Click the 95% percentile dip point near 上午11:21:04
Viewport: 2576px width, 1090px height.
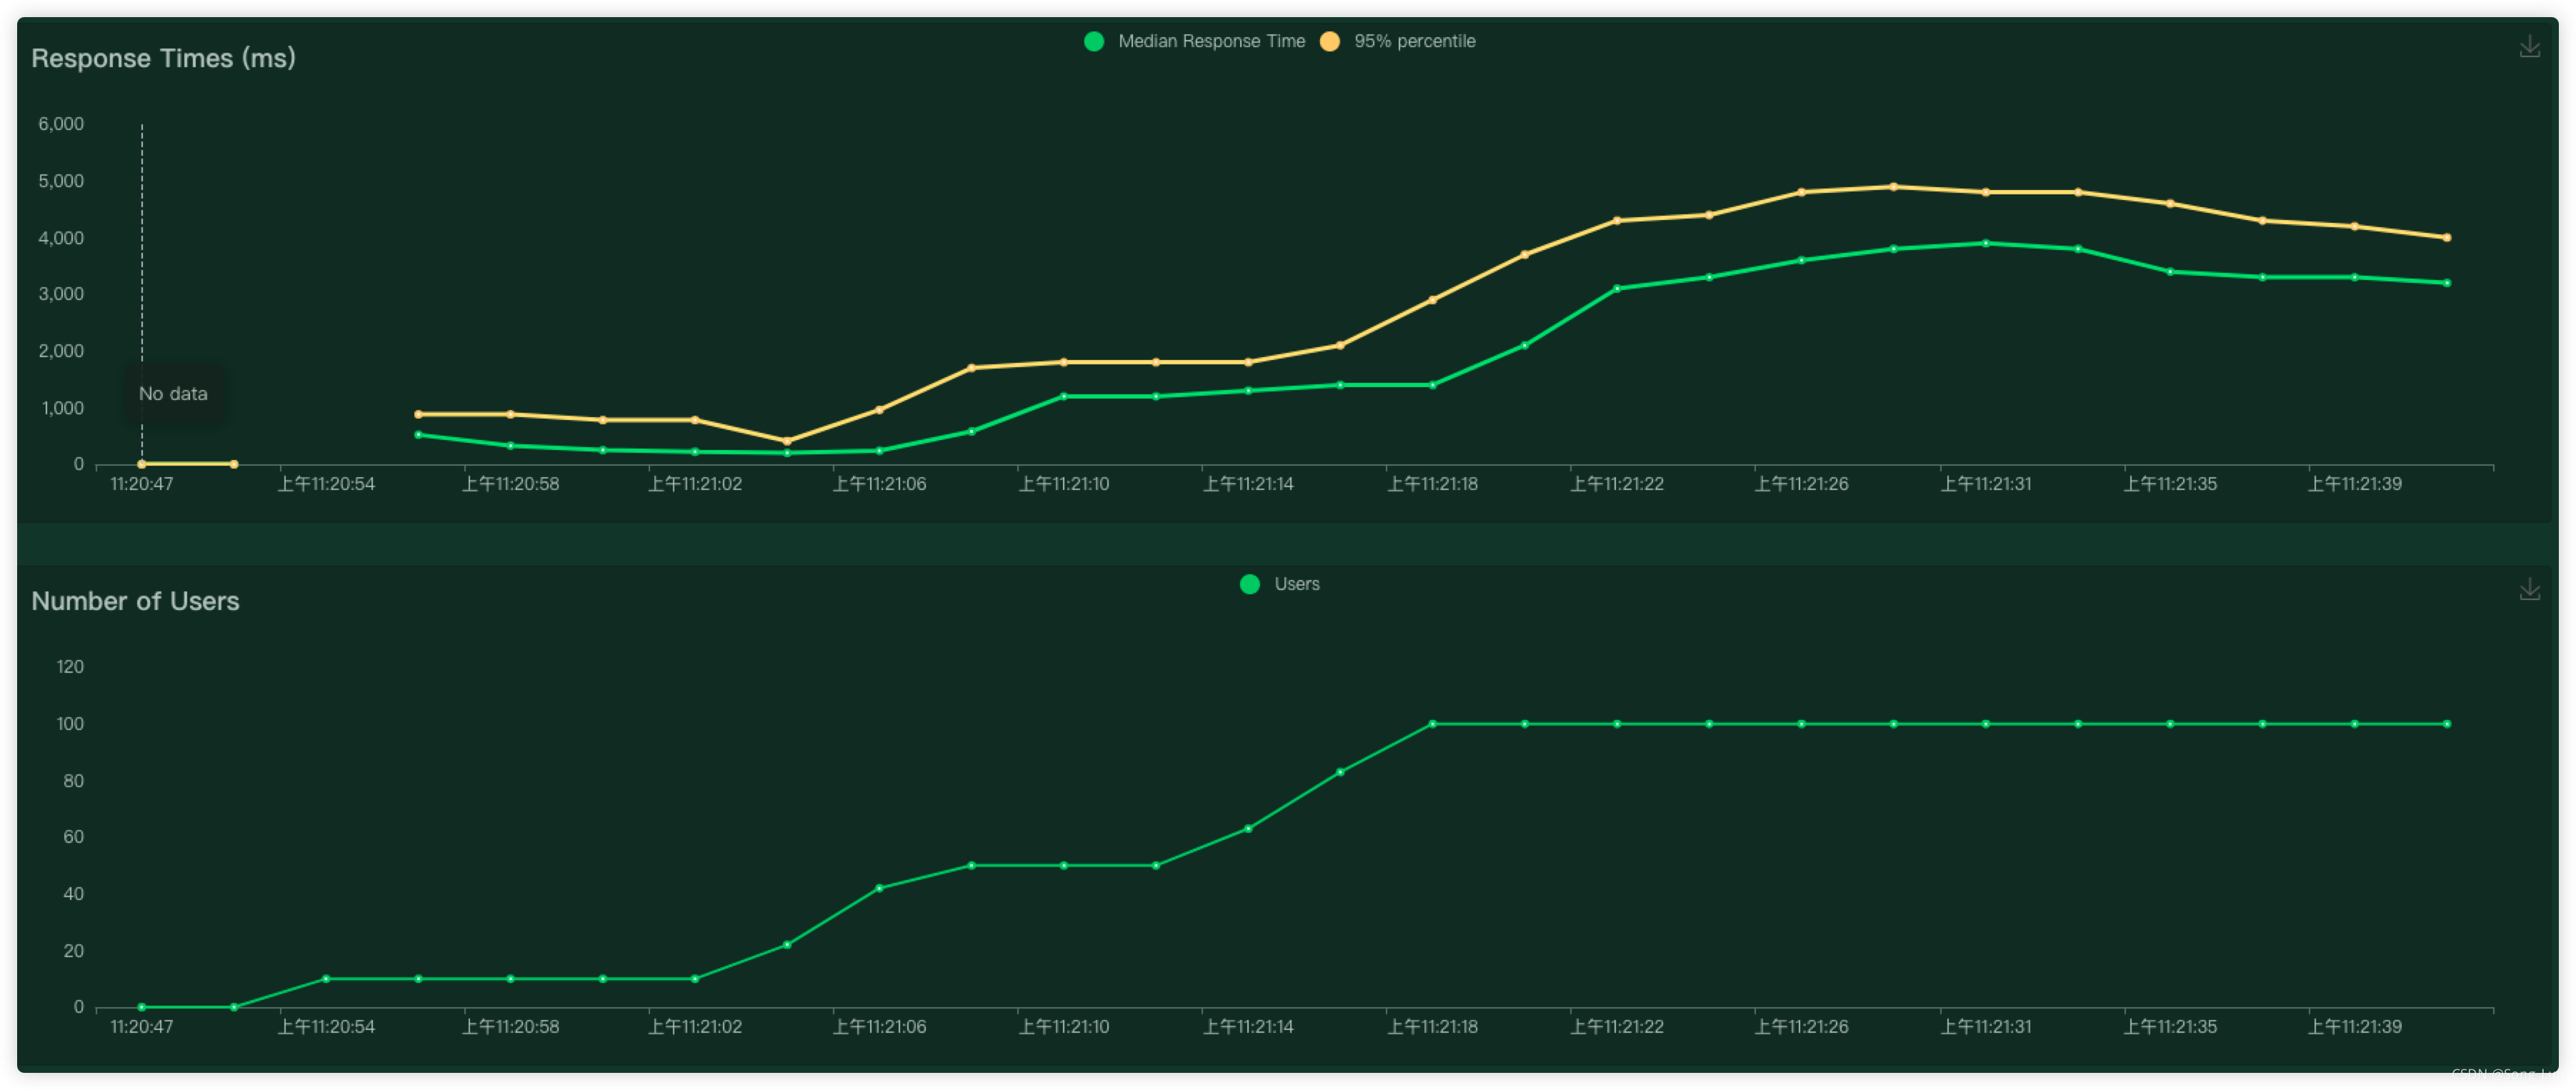coord(787,441)
